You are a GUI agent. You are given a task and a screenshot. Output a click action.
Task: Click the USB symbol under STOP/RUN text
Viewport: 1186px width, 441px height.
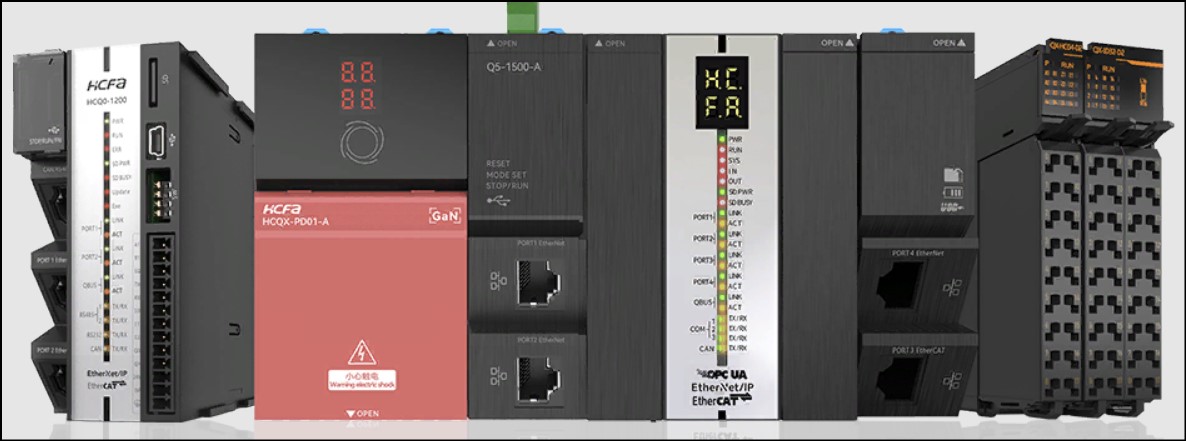[x=496, y=200]
